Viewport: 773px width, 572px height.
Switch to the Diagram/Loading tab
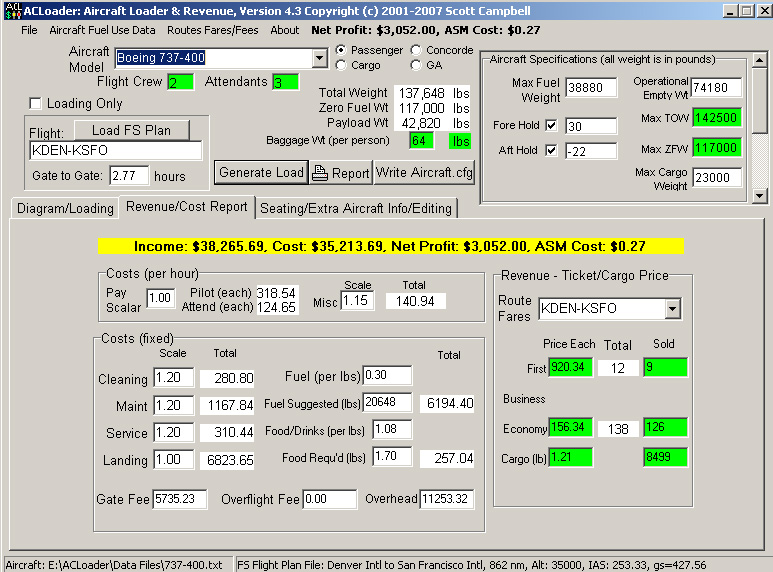click(64, 209)
